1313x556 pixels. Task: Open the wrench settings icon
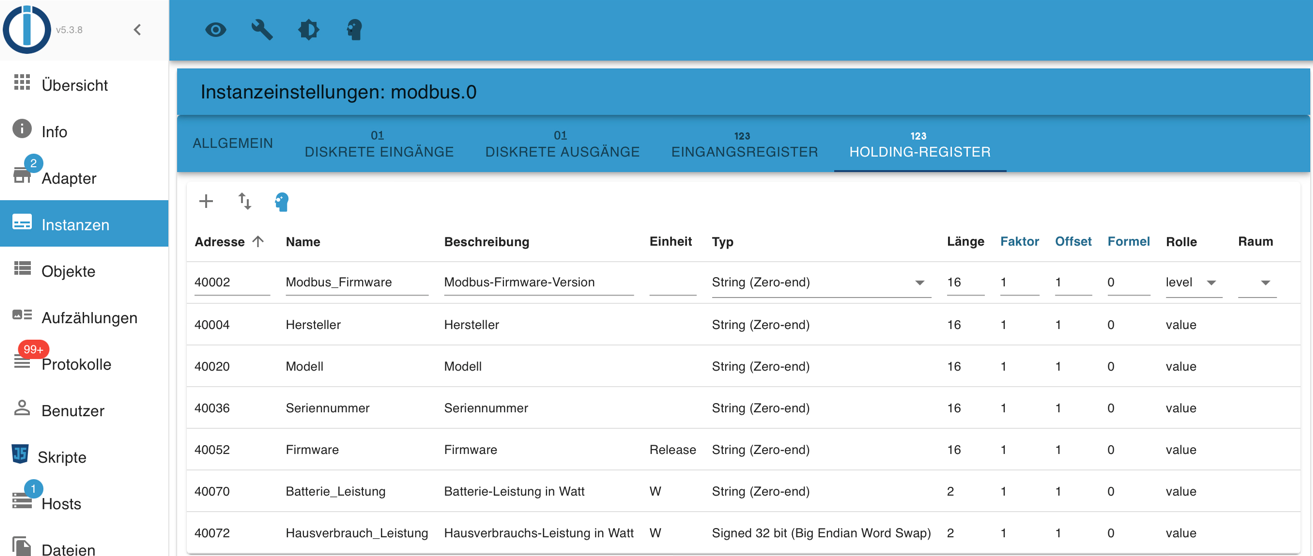[262, 30]
